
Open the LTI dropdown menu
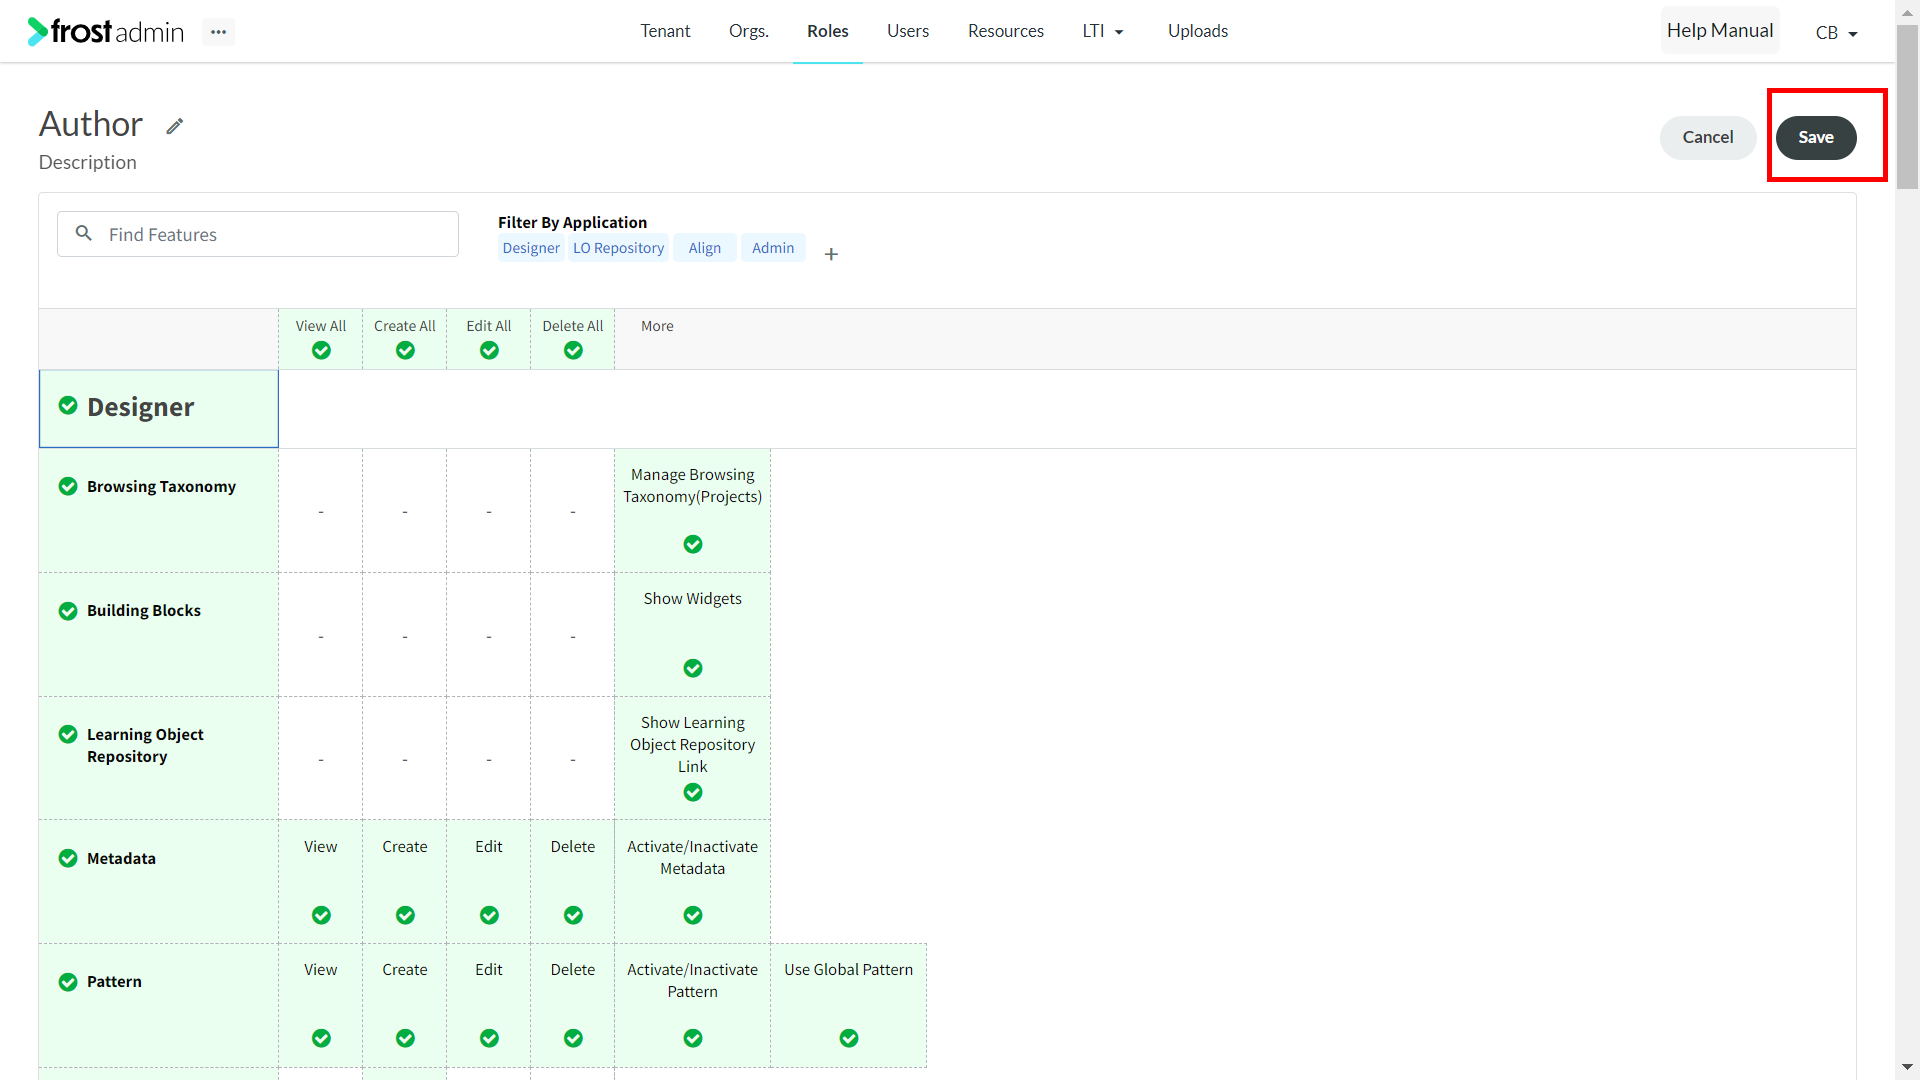click(x=1103, y=31)
